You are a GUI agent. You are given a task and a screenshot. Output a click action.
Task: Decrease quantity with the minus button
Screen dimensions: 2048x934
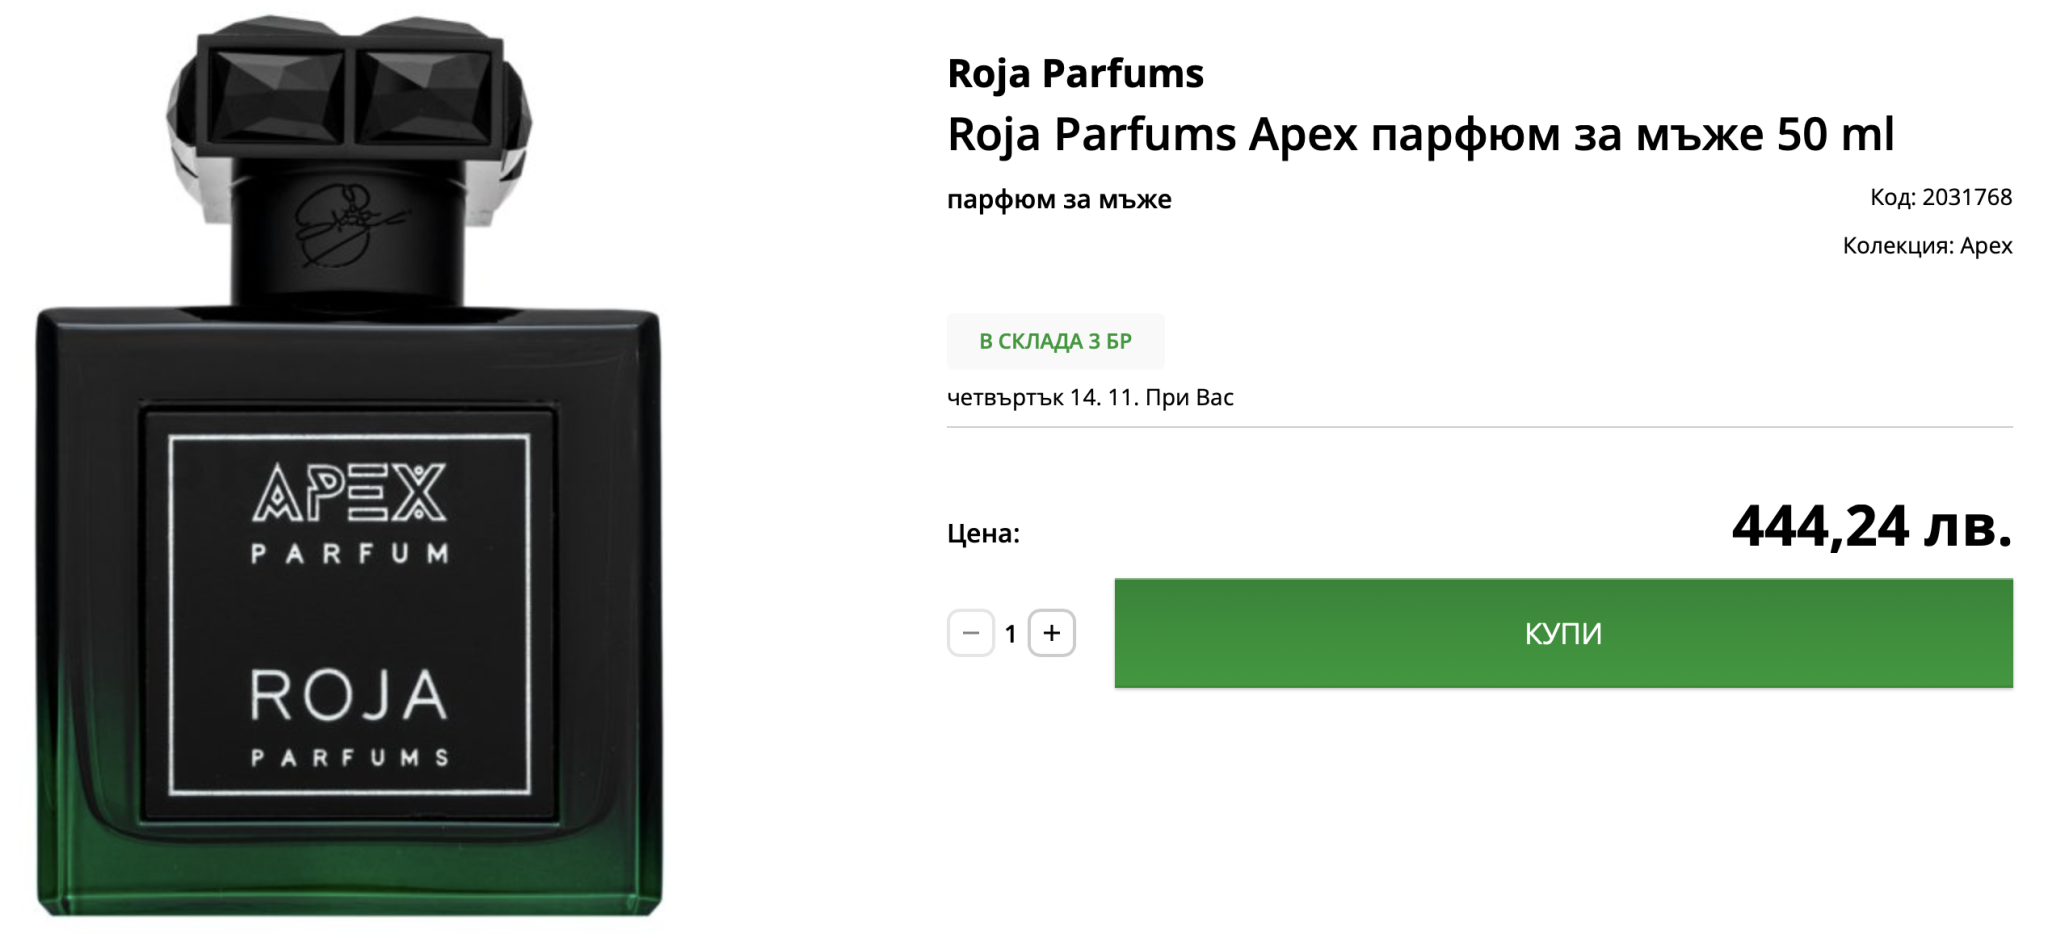970,633
